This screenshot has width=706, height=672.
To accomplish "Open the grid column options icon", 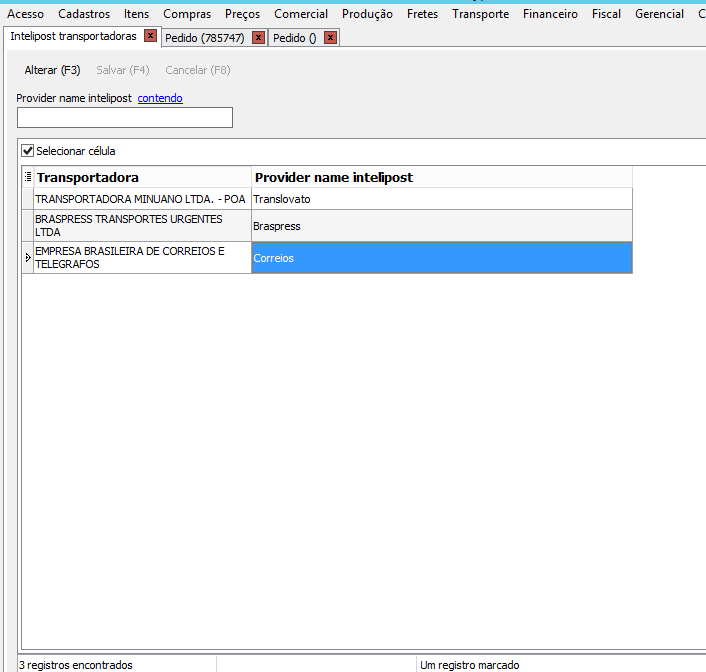I will pos(28,177).
